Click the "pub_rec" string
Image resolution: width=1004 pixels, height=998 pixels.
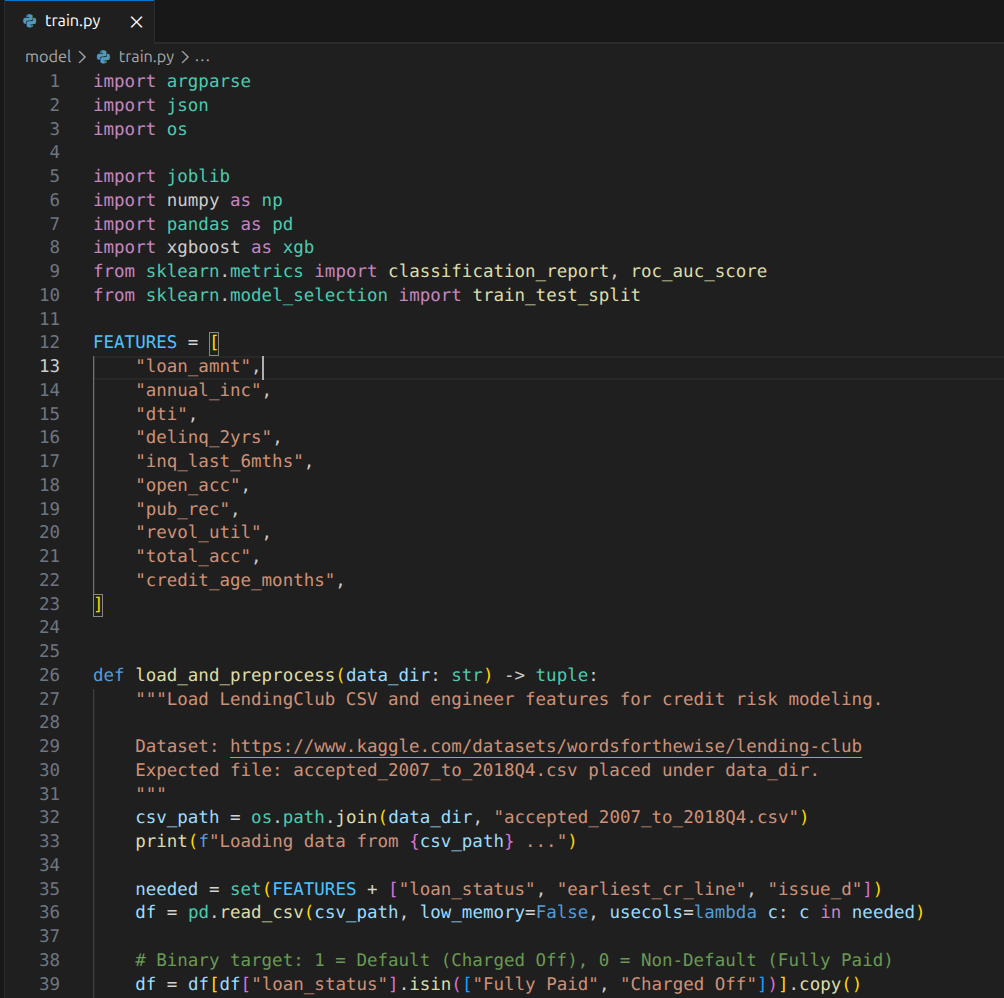(x=182, y=510)
